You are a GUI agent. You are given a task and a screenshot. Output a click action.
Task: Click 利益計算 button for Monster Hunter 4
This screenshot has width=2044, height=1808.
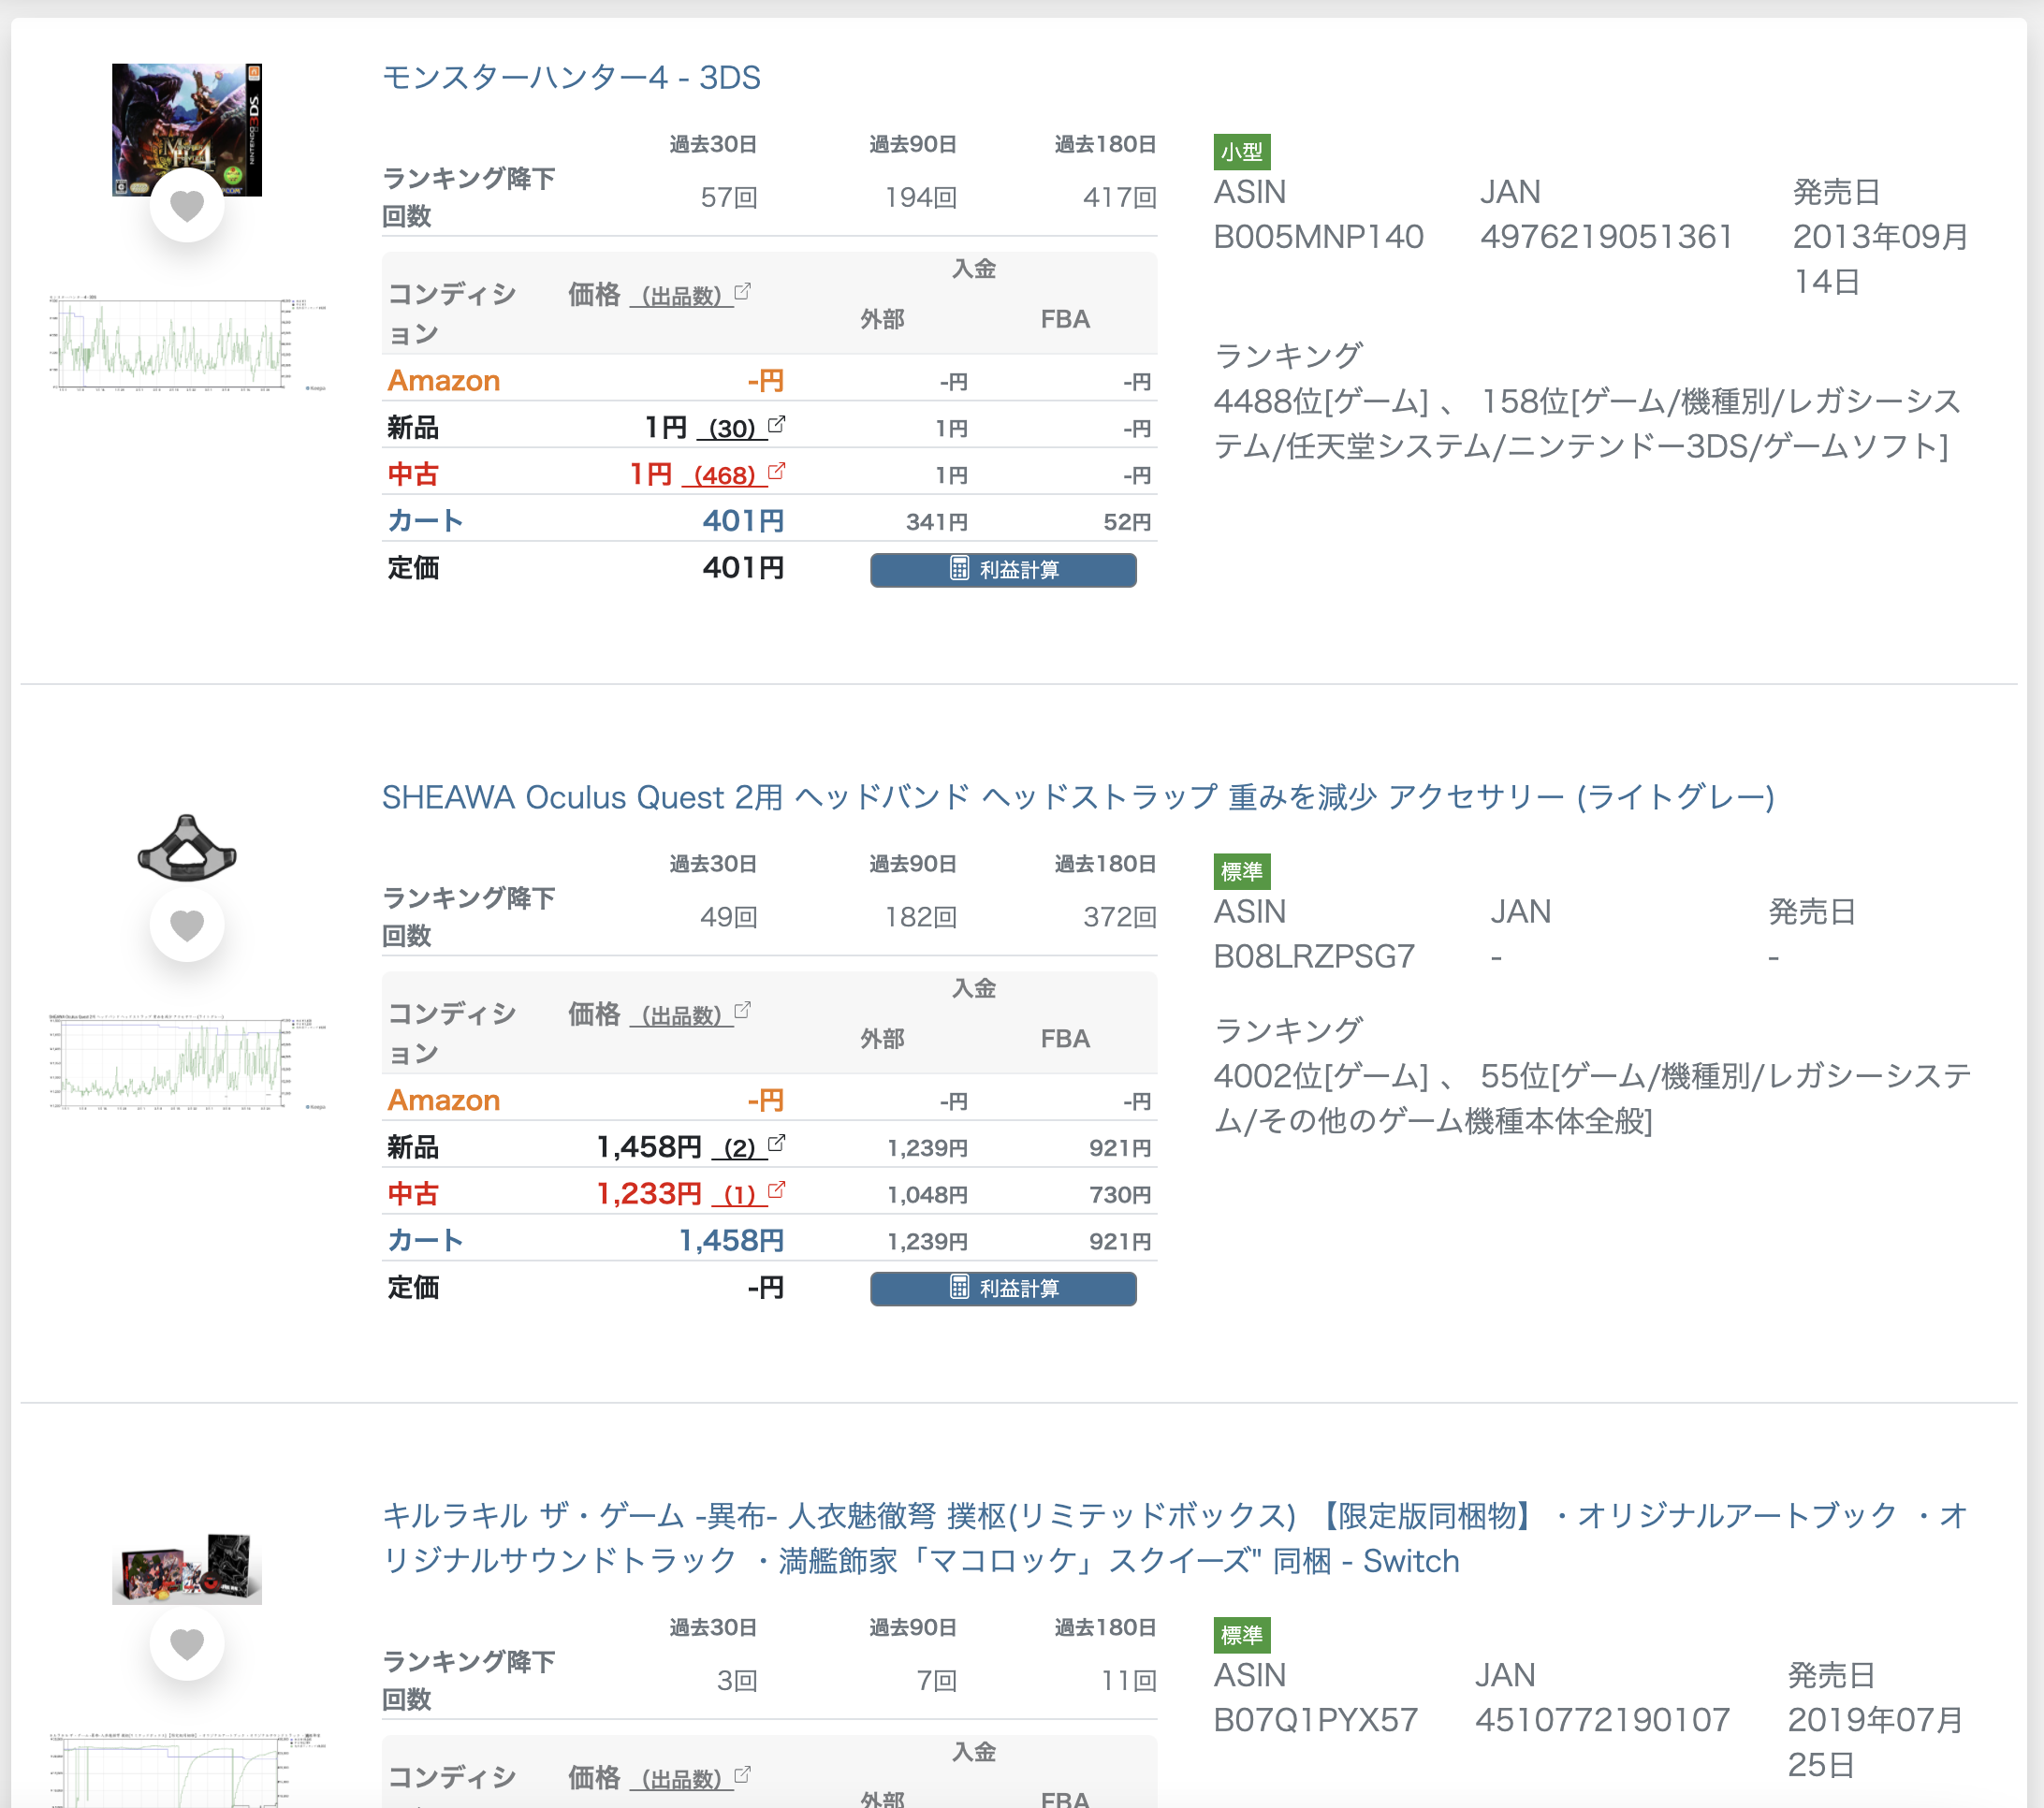pyautogui.click(x=1003, y=570)
